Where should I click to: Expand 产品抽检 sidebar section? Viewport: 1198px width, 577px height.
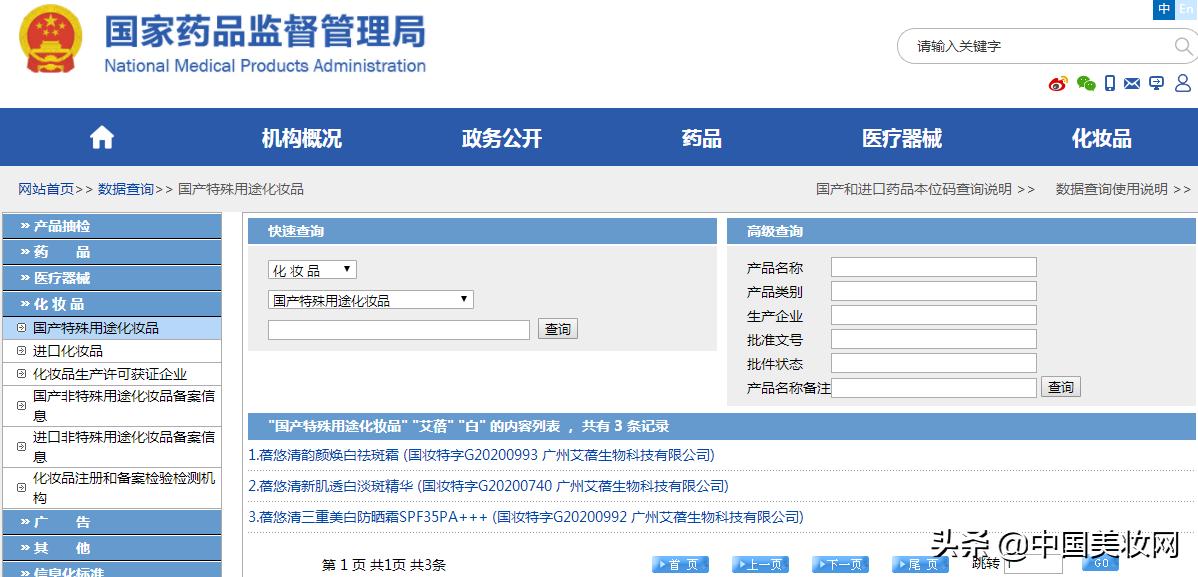click(x=112, y=226)
